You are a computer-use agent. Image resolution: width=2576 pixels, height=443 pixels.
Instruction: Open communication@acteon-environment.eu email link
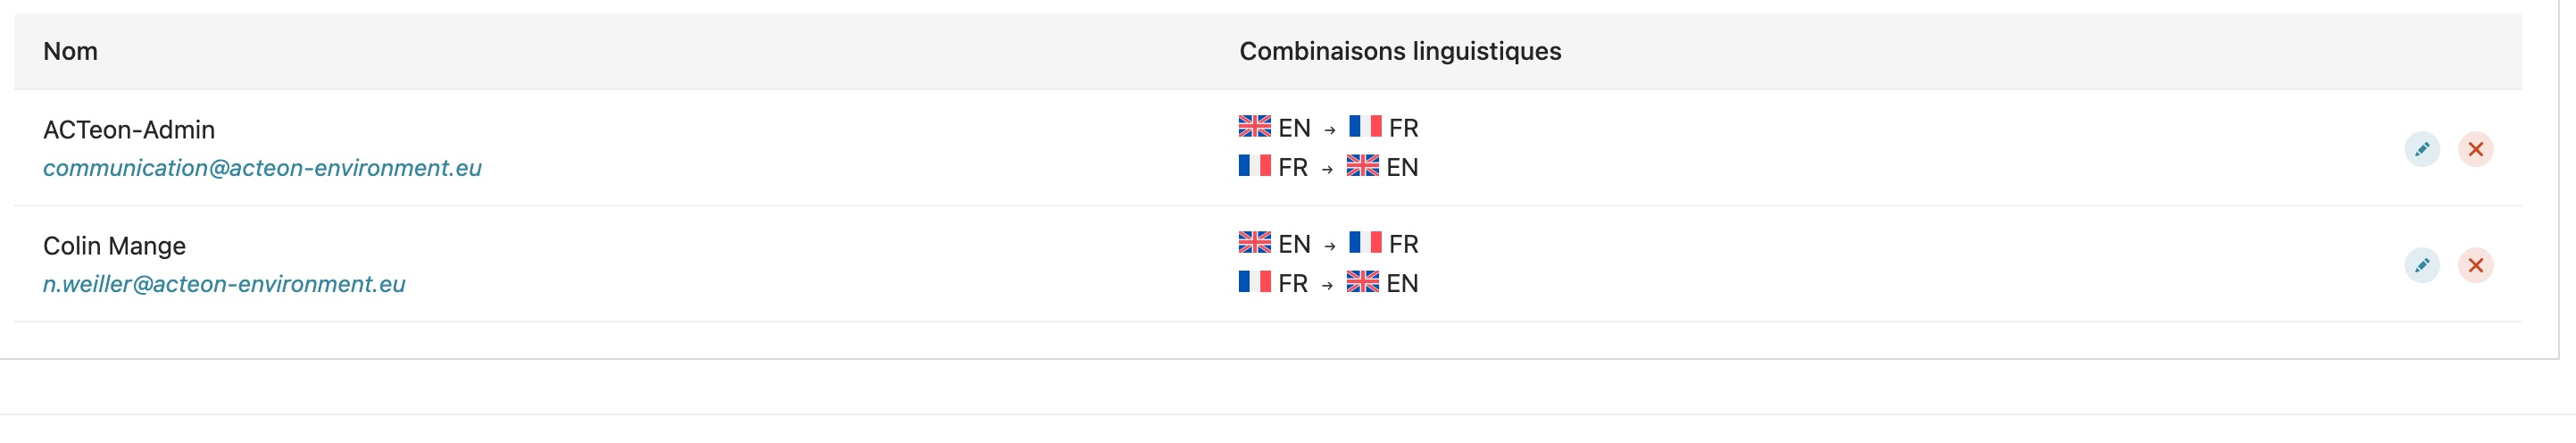click(x=262, y=168)
